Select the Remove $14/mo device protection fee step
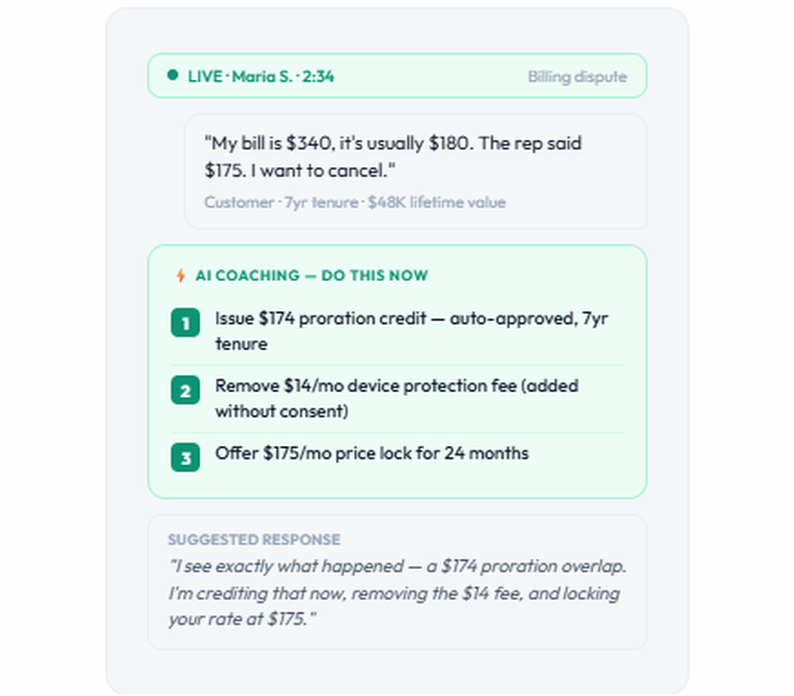Screen dimensions: 794x696 [396, 398]
